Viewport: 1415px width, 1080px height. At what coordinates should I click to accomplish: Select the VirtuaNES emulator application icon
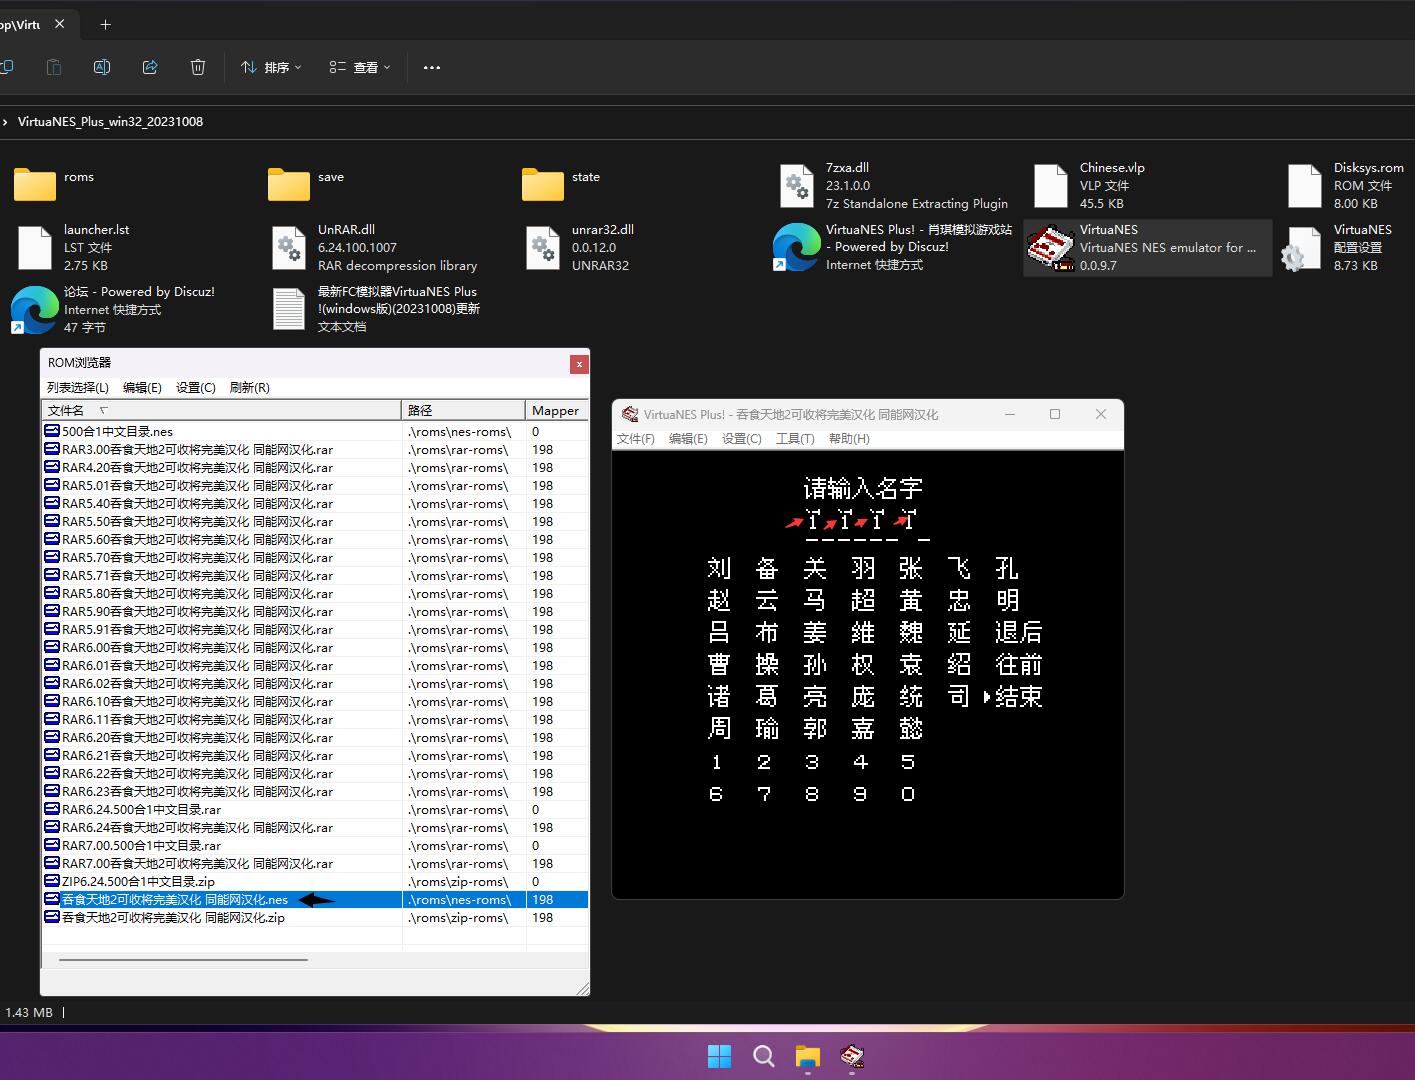[x=1051, y=248]
